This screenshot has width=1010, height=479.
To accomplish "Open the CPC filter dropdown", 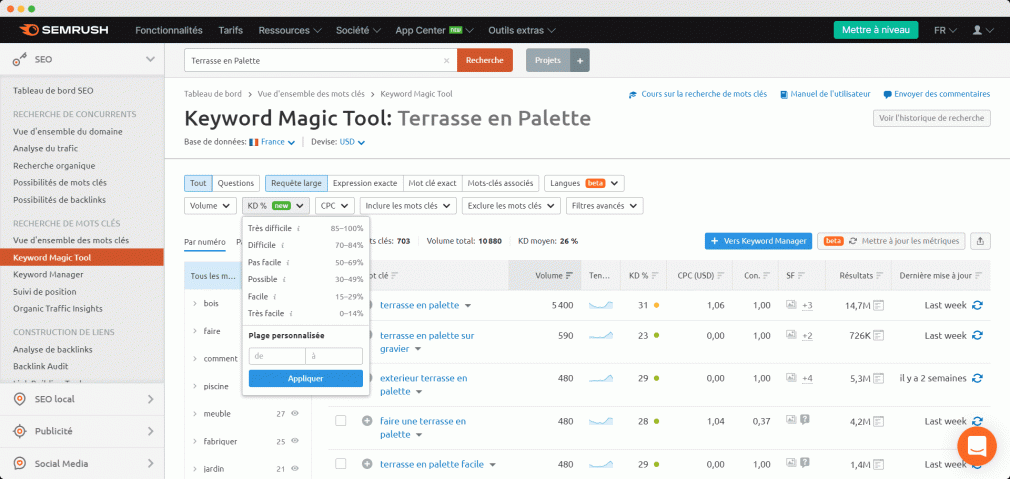I will tap(335, 206).
